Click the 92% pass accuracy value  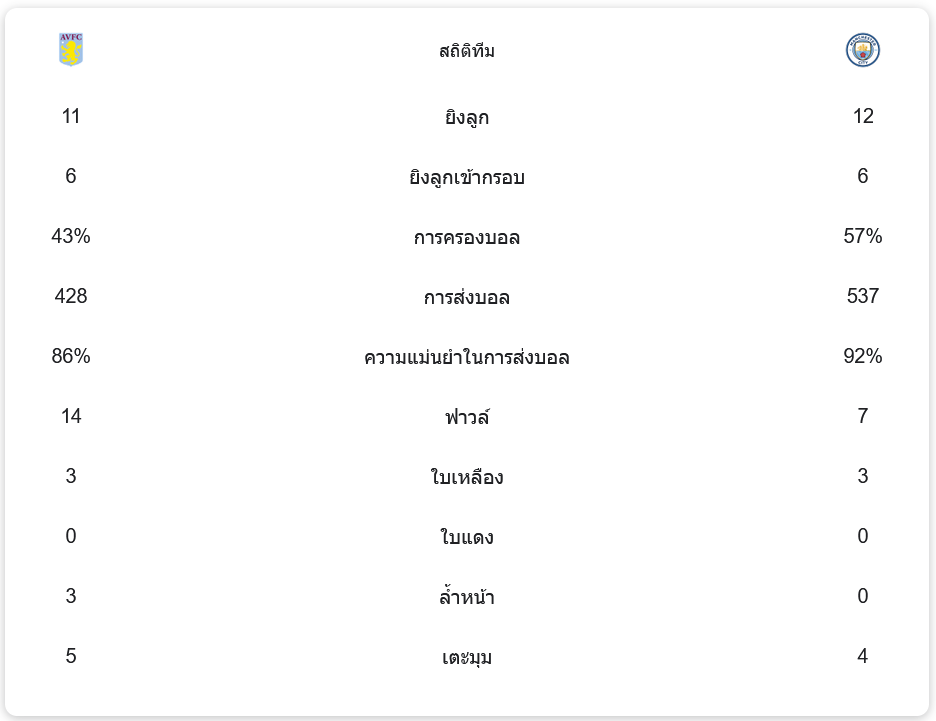point(862,356)
